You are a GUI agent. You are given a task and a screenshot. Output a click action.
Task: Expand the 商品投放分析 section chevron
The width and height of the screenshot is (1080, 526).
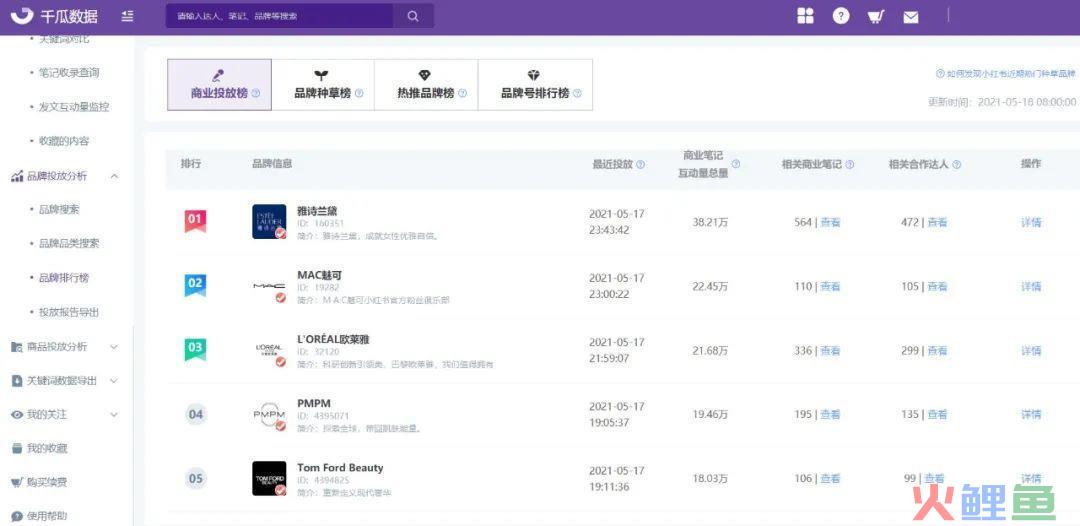[114, 347]
